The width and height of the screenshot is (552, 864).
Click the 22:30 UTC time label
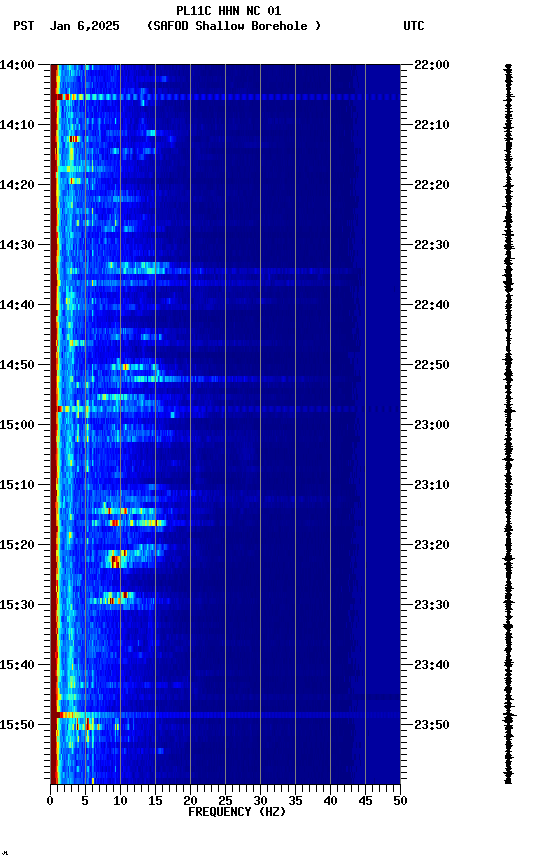(432, 245)
